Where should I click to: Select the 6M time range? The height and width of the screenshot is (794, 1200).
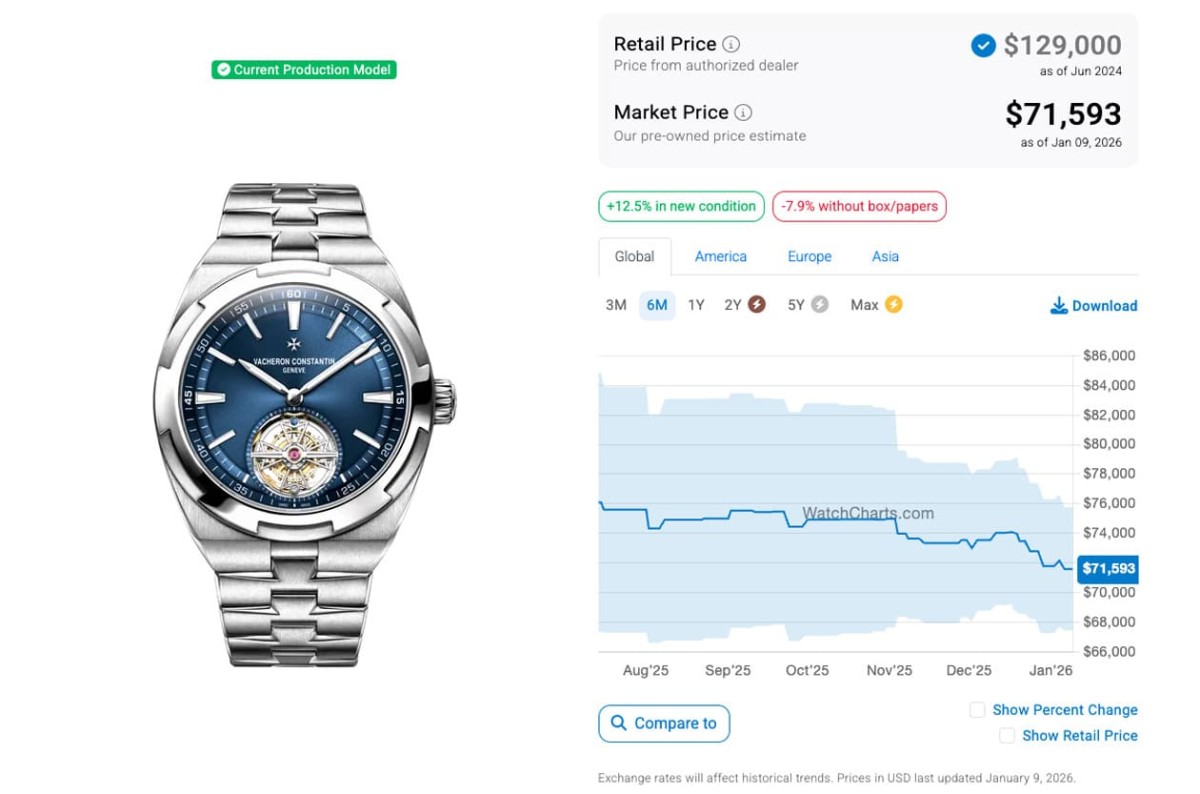pyautogui.click(x=657, y=305)
